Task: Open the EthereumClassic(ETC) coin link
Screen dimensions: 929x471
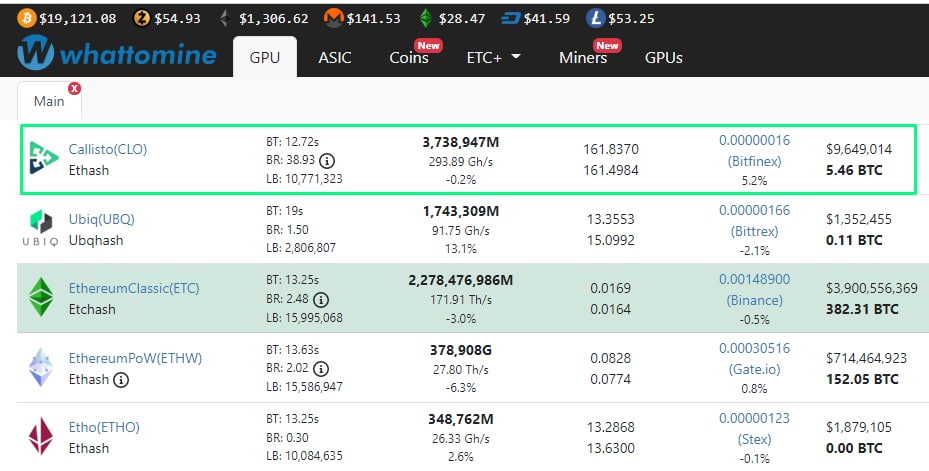Action: [134, 288]
